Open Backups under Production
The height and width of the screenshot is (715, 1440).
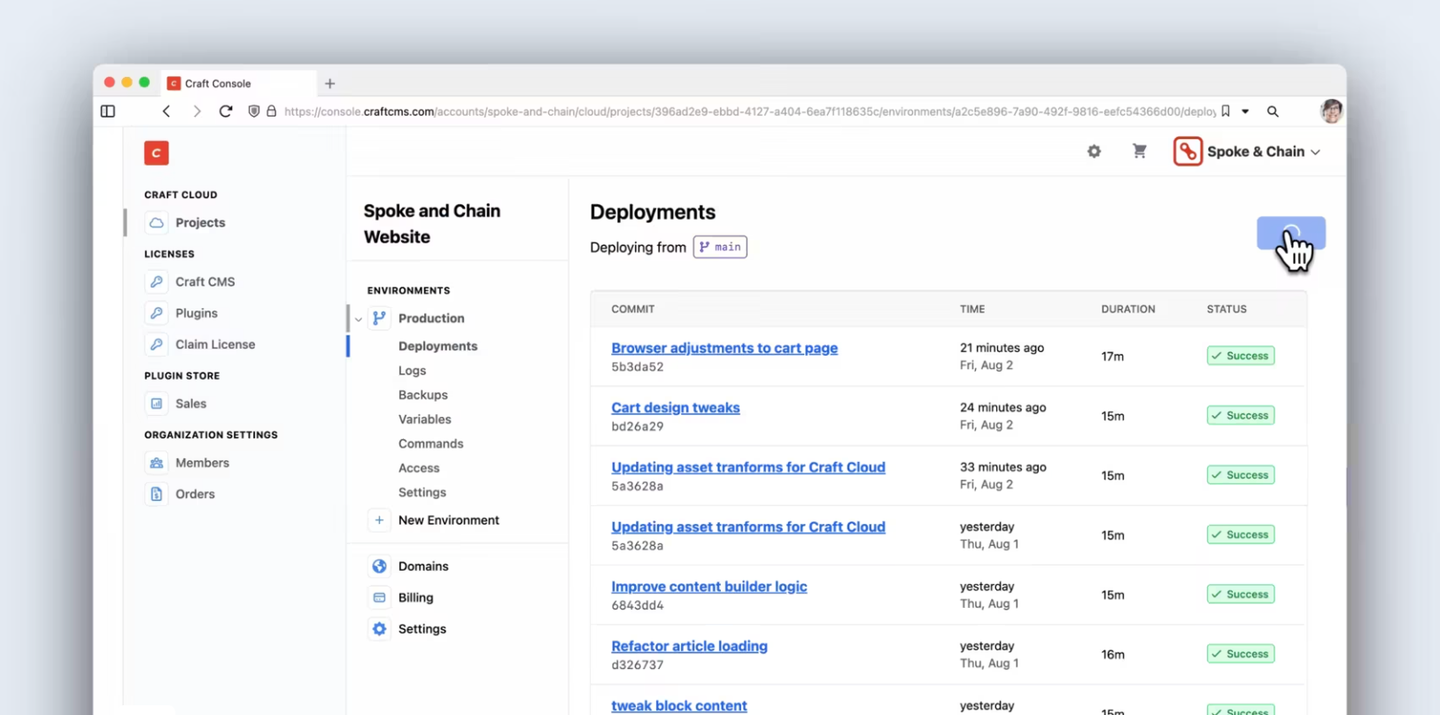[x=423, y=395]
